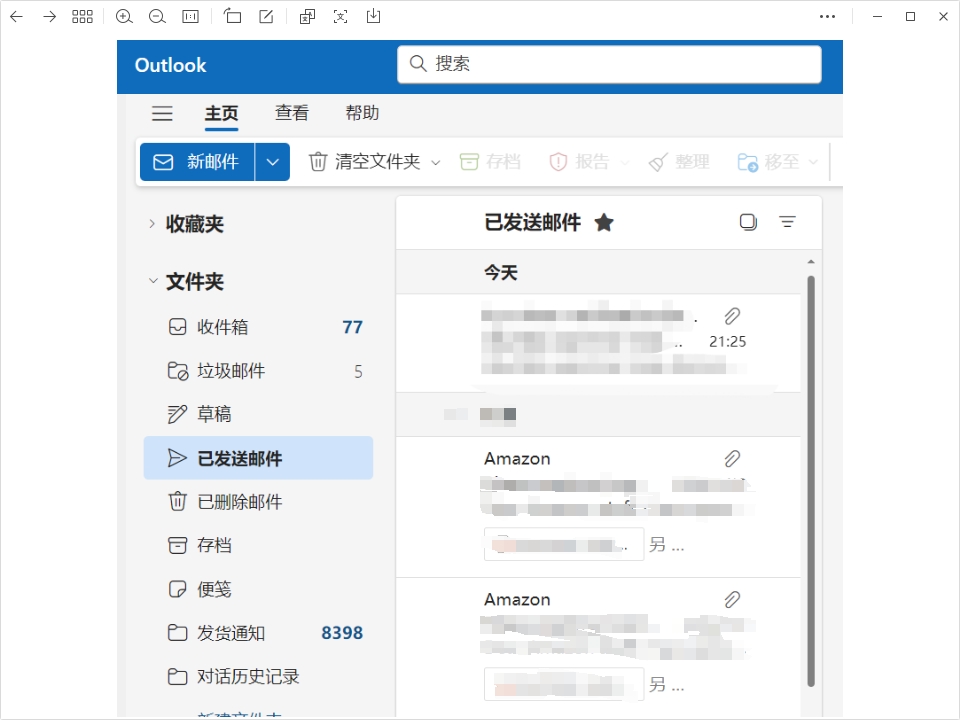Screen dimensions: 960x720
Task: Open the 对话历史记录 folder
Action: 258,677
